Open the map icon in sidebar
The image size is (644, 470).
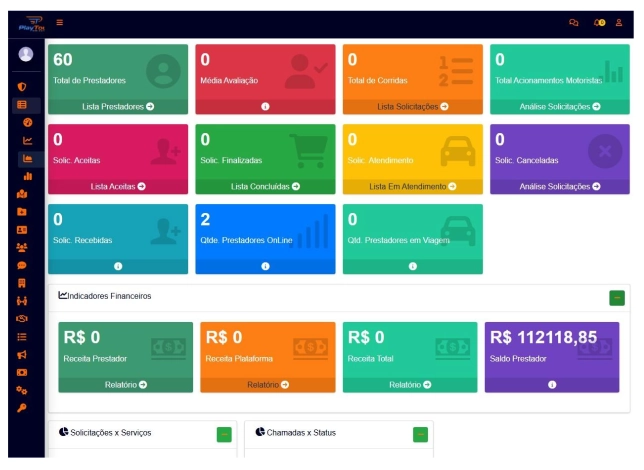click(22, 194)
